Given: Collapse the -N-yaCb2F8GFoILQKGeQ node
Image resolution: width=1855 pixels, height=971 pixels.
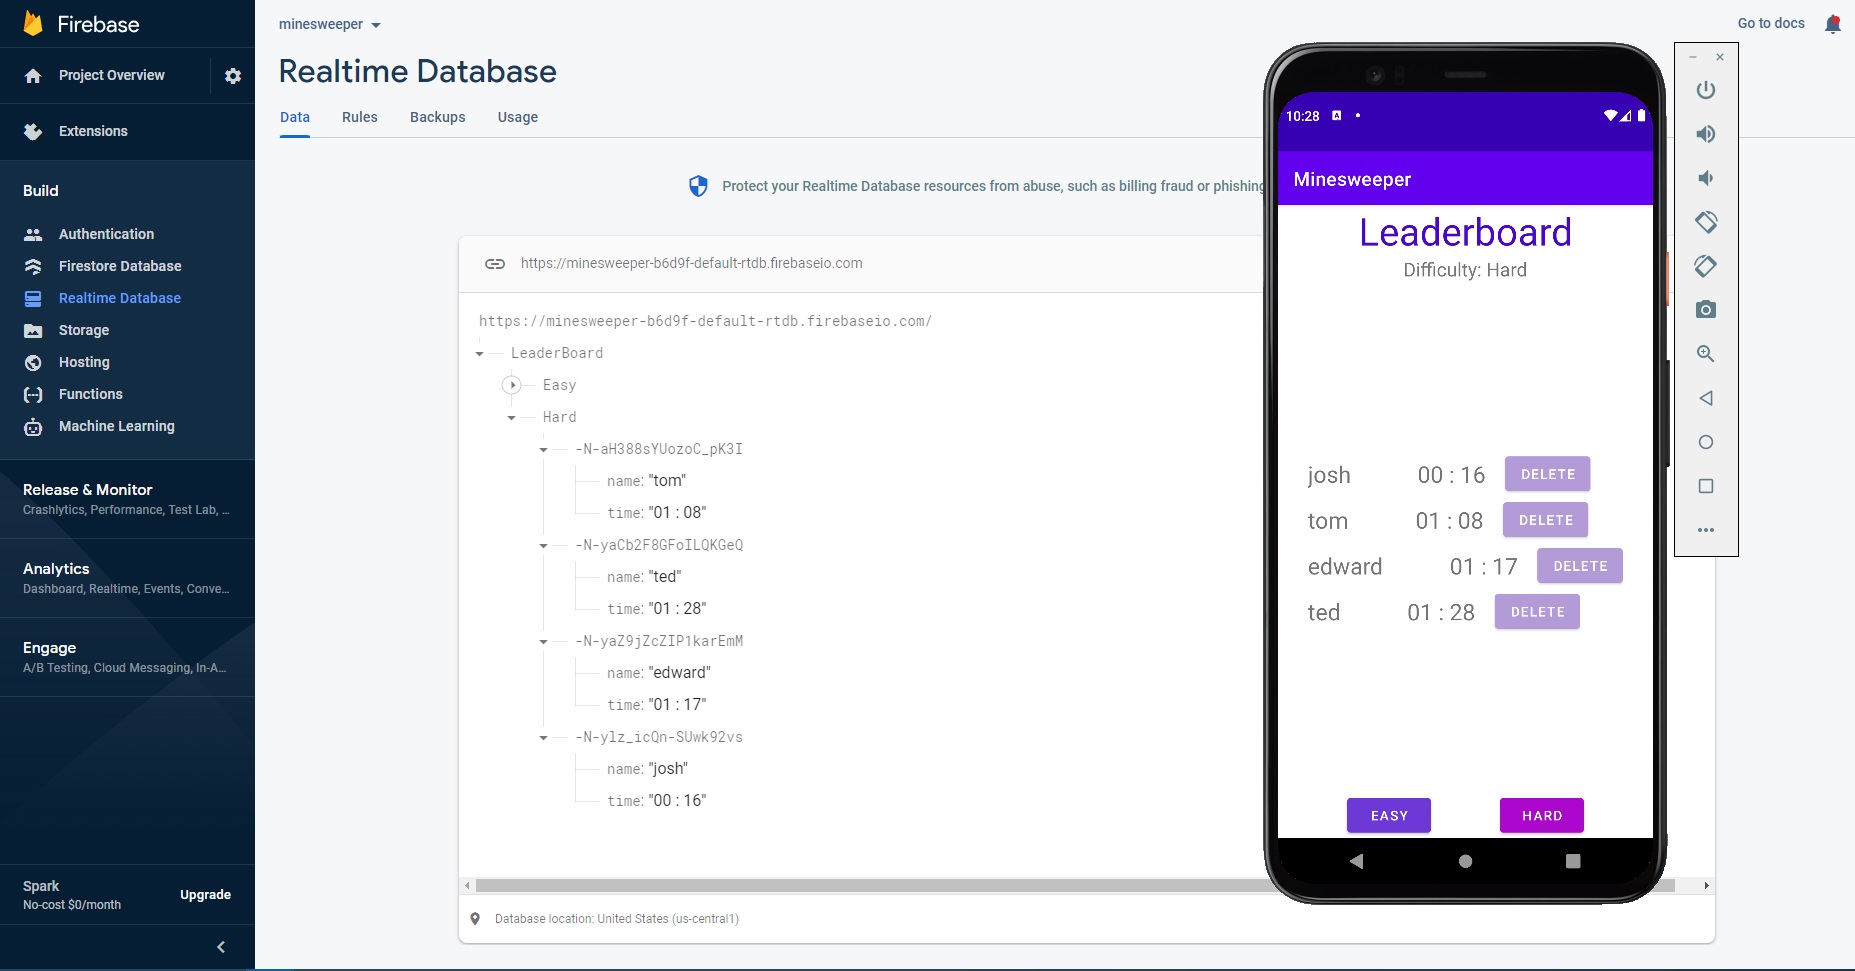Looking at the screenshot, I should click(x=544, y=546).
